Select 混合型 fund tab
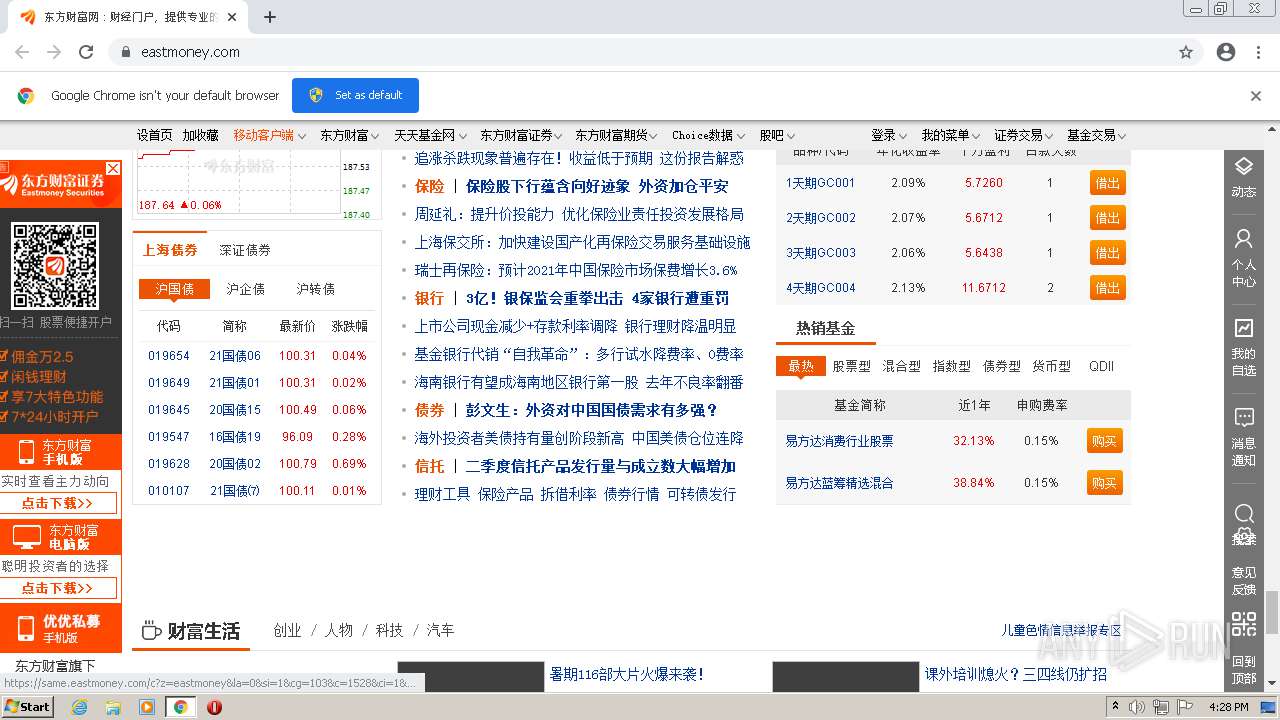 coord(901,366)
